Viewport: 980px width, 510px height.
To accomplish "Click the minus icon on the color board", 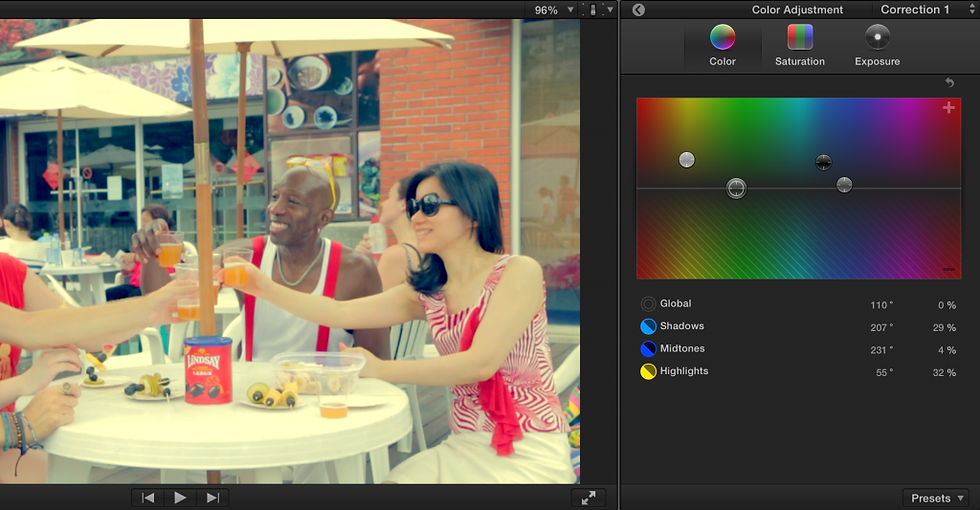I will [x=948, y=269].
